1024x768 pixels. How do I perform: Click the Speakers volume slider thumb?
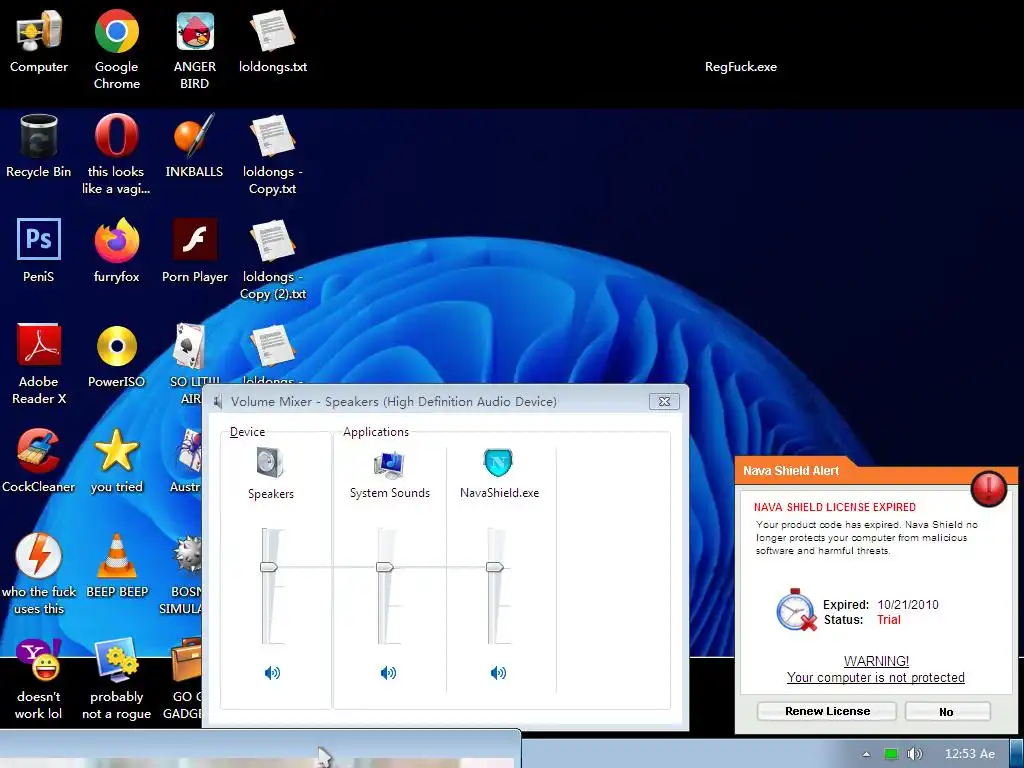268,567
